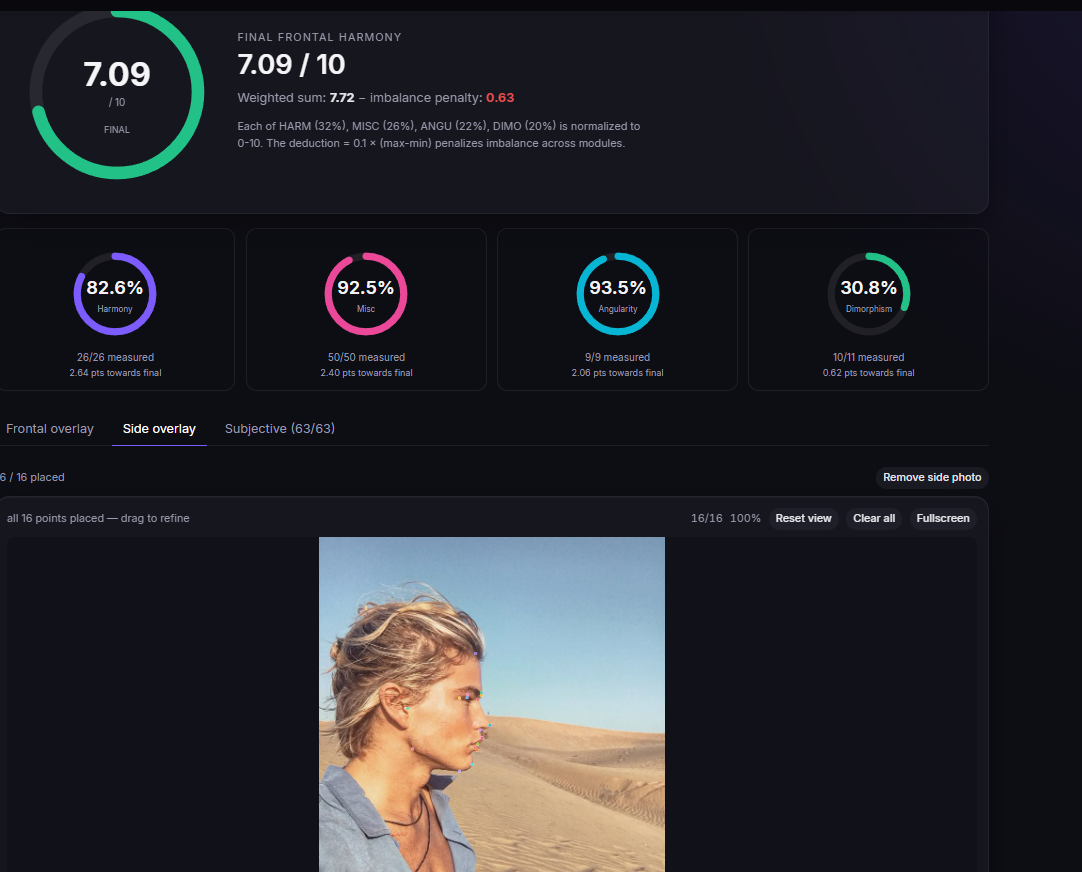Screen dimensions: 1082x872
Task: Click the green Dimorphism ring gauge
Action: 869,294
